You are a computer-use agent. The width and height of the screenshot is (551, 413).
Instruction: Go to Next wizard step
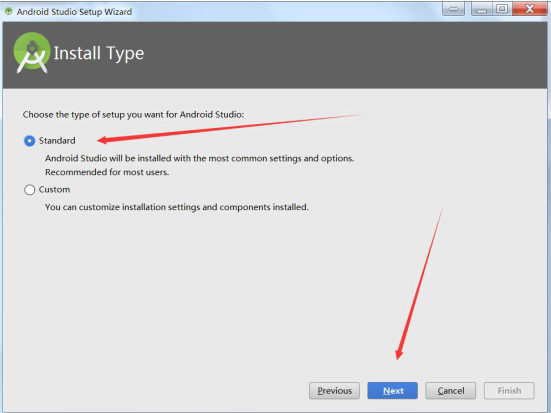click(x=393, y=391)
